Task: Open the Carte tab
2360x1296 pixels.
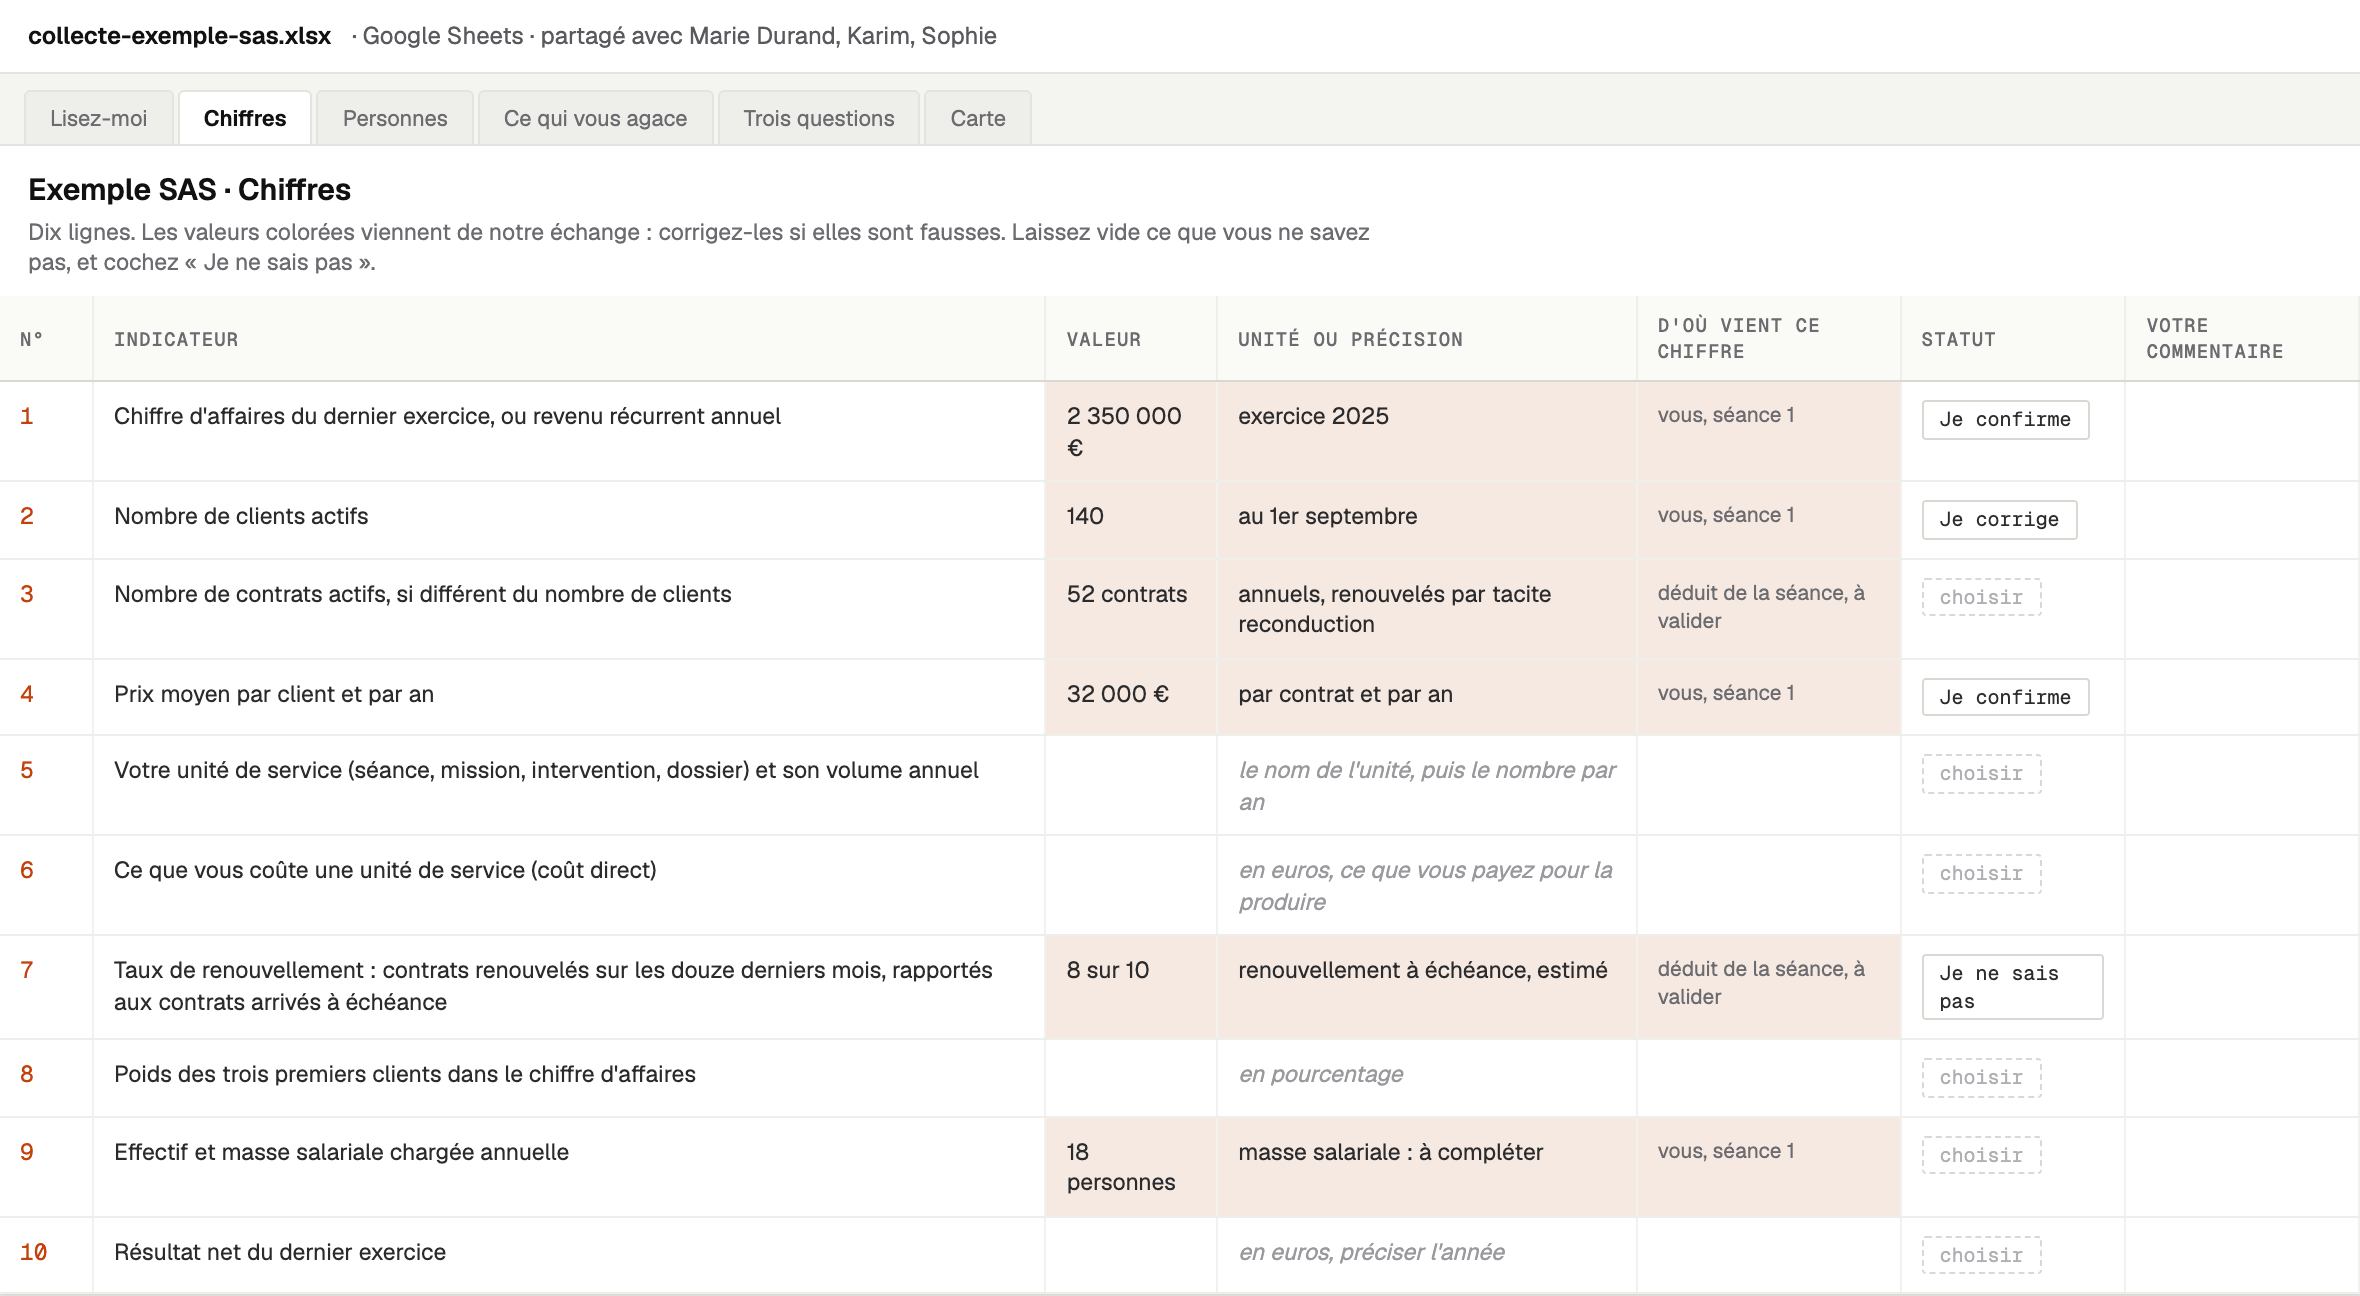Action: click(x=978, y=118)
